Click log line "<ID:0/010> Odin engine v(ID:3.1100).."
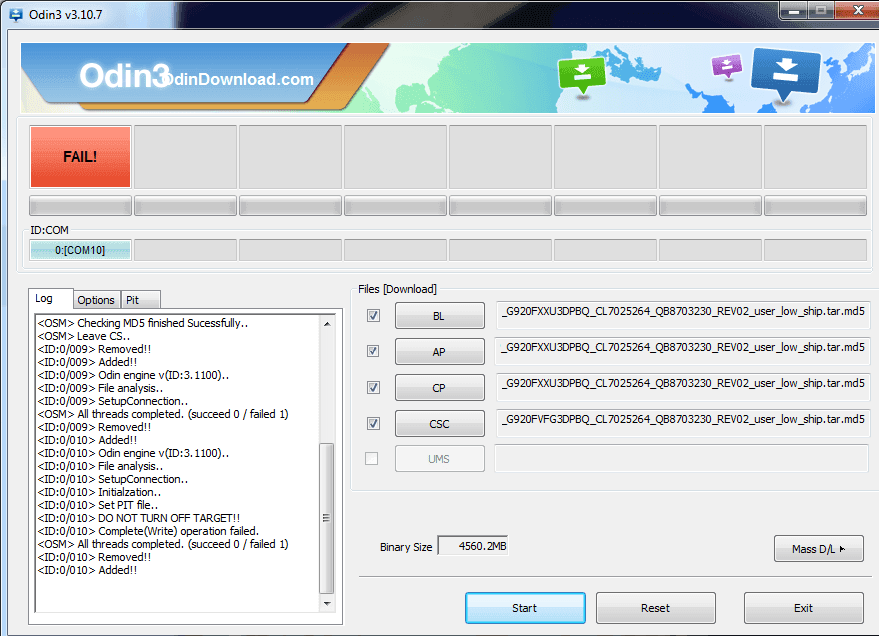The width and height of the screenshot is (879, 636). coord(133,453)
